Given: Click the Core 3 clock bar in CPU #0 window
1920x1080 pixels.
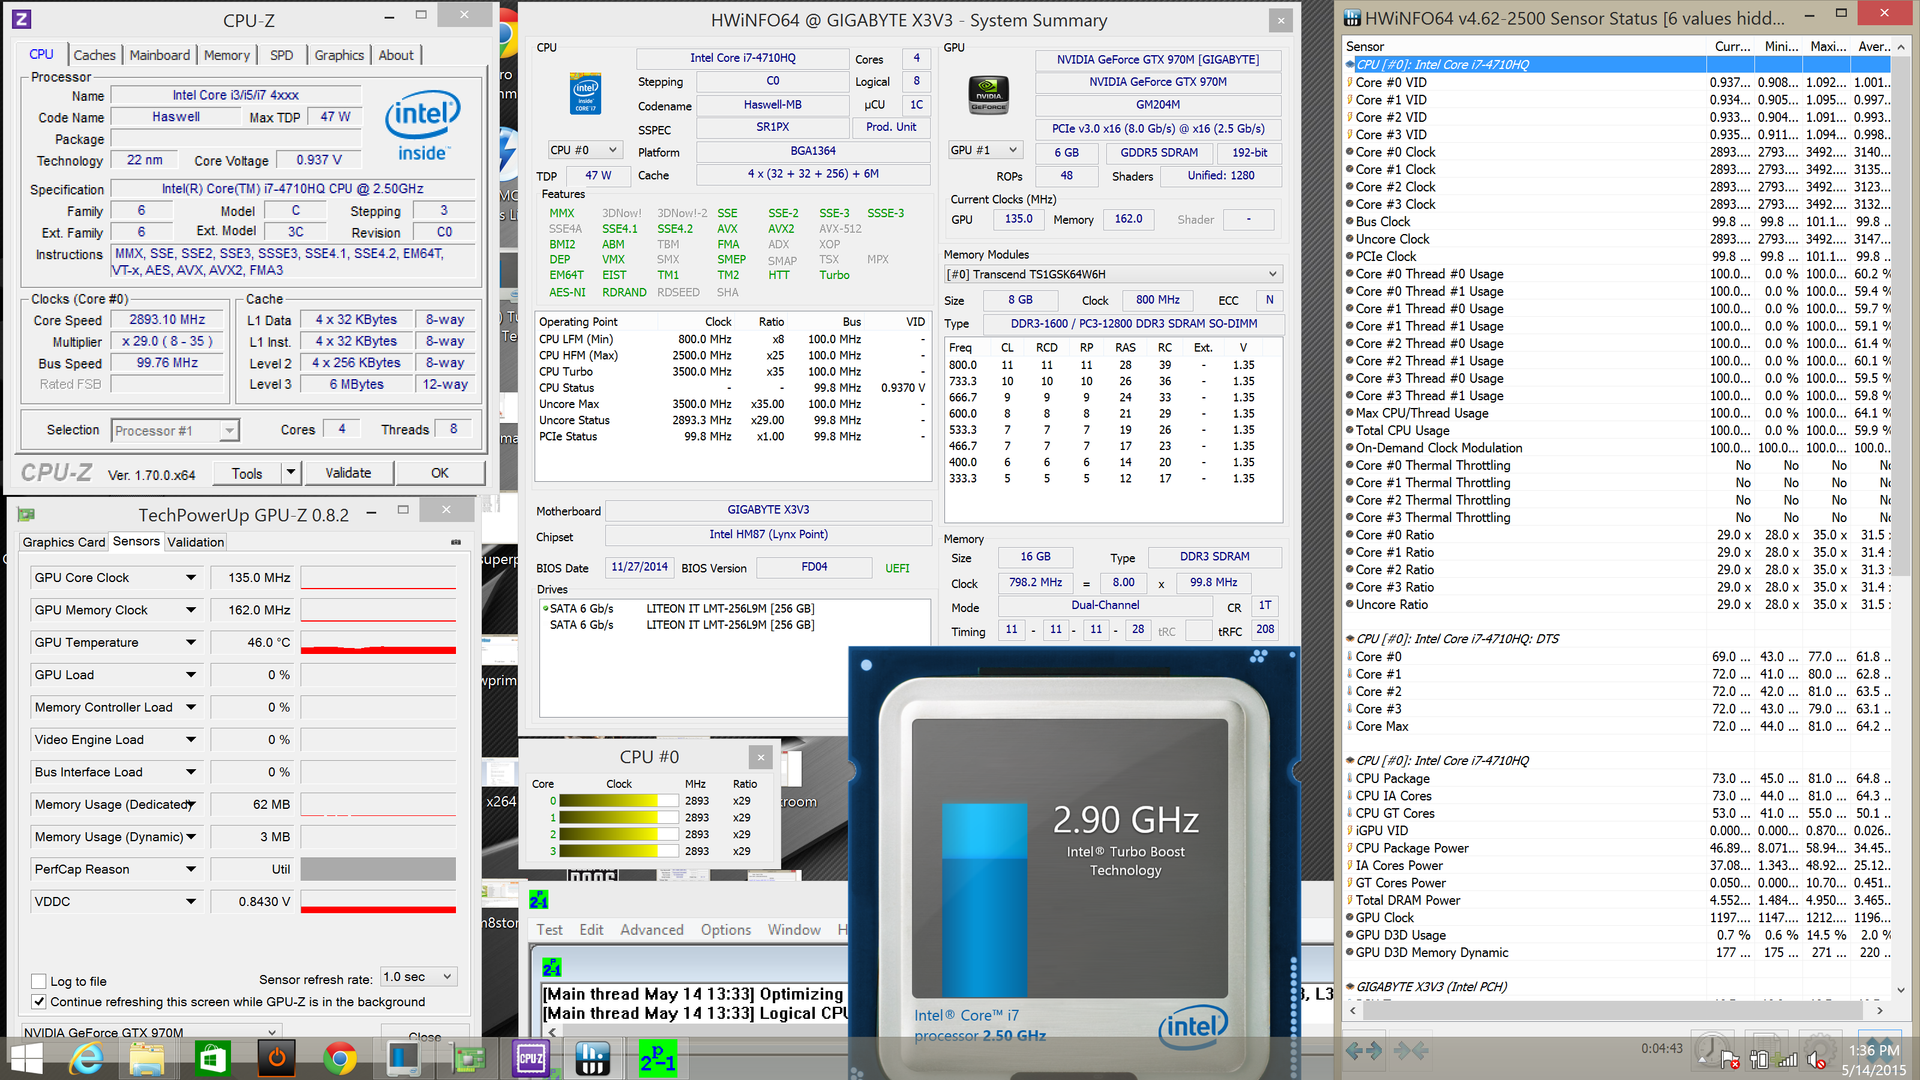Looking at the screenshot, I should 618,852.
